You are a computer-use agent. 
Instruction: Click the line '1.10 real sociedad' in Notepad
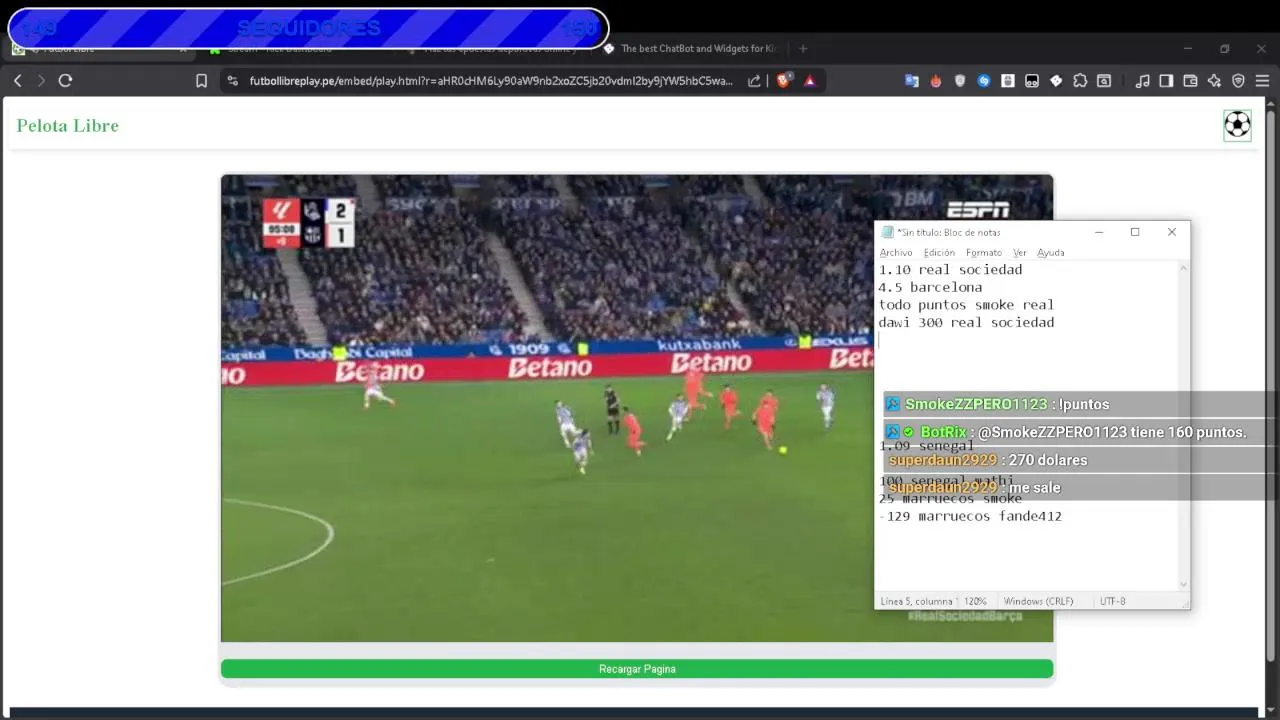click(950, 270)
